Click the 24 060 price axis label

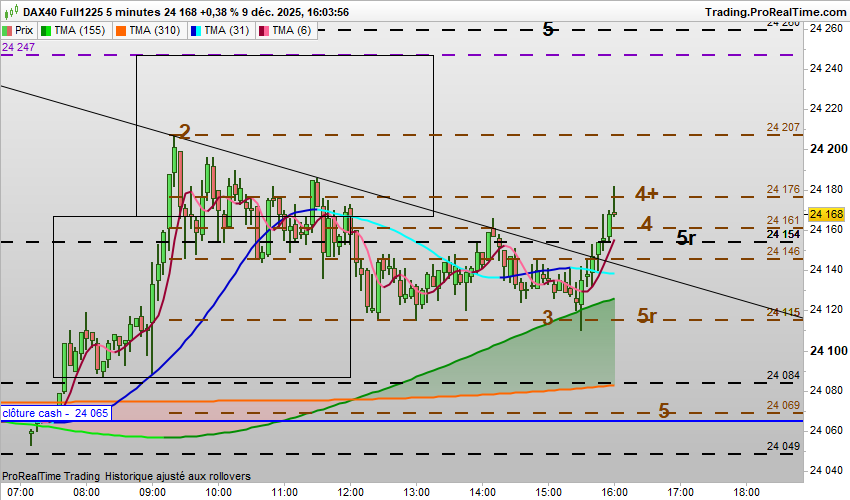click(826, 431)
